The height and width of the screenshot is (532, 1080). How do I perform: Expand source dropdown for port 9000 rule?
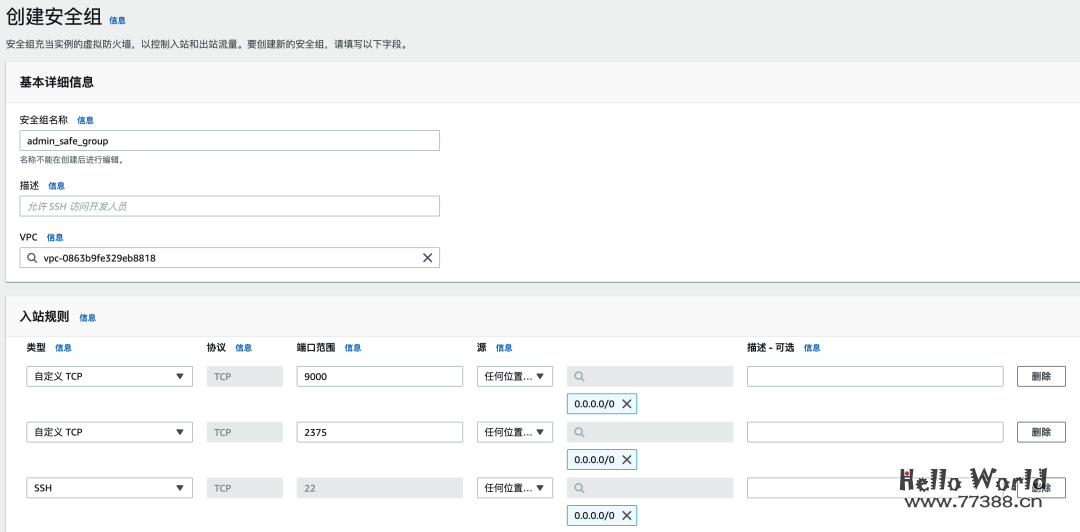coord(514,376)
